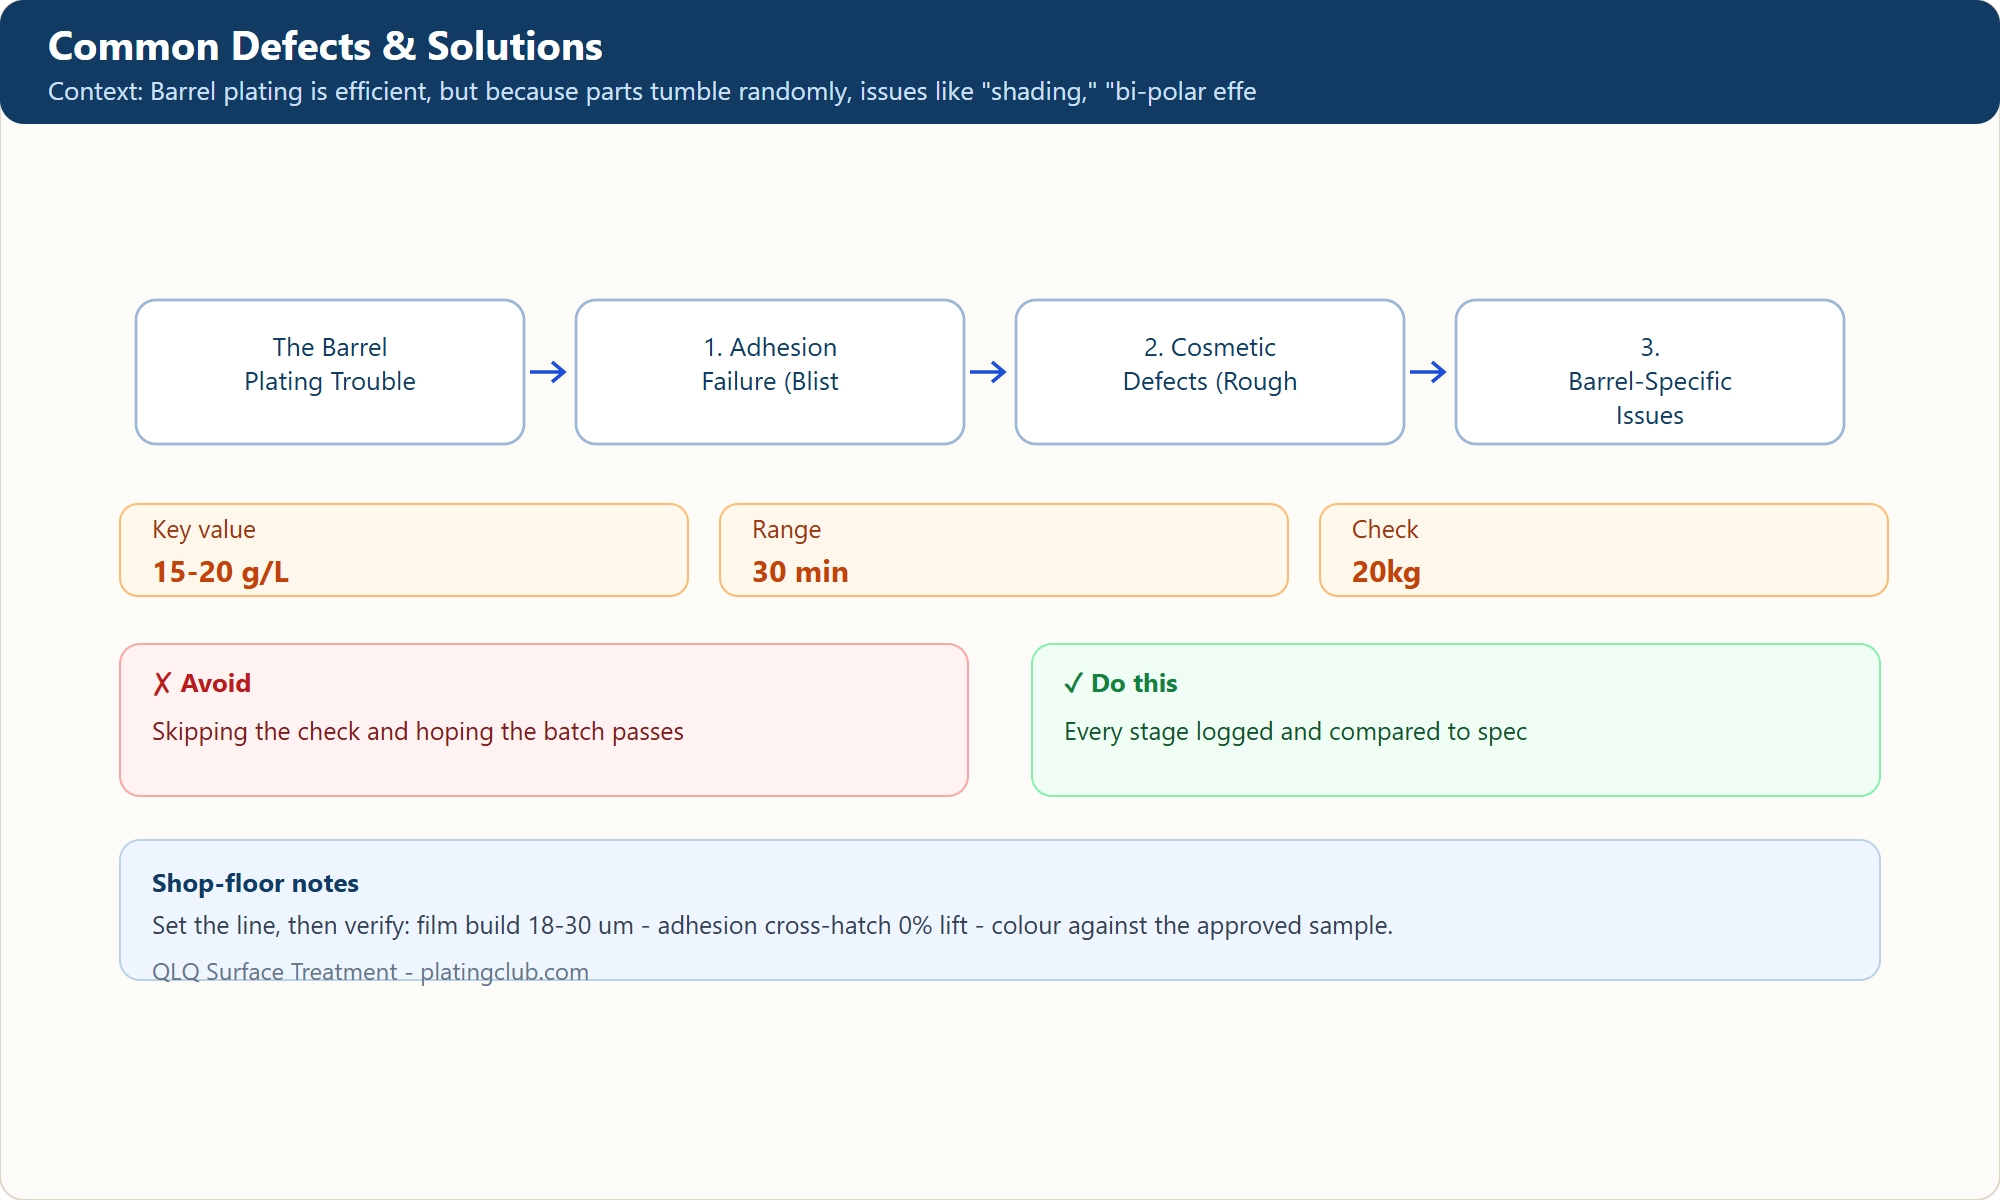The height and width of the screenshot is (1200, 2000).
Task: Select the '1. Adhesion Failure' step box
Action: click(x=770, y=372)
